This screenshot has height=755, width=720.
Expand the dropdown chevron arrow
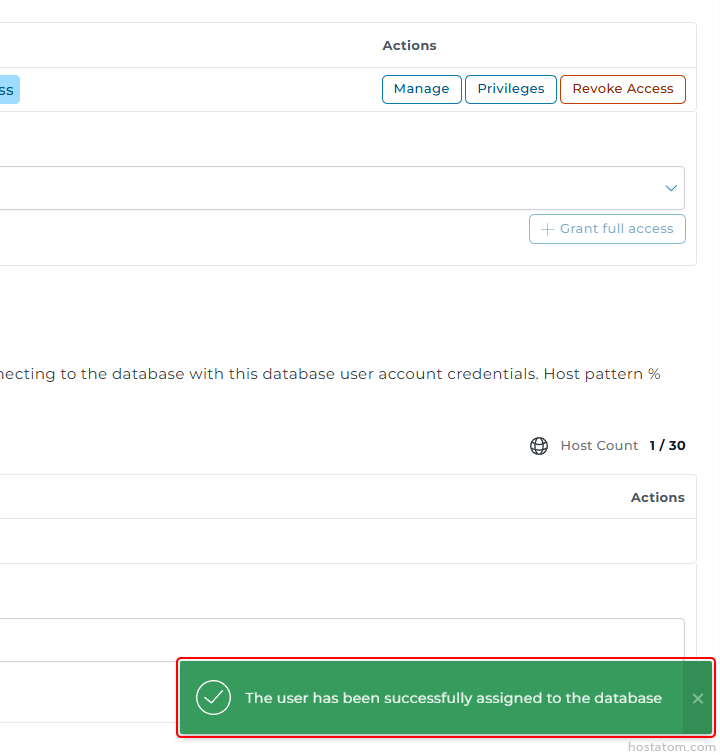671,188
